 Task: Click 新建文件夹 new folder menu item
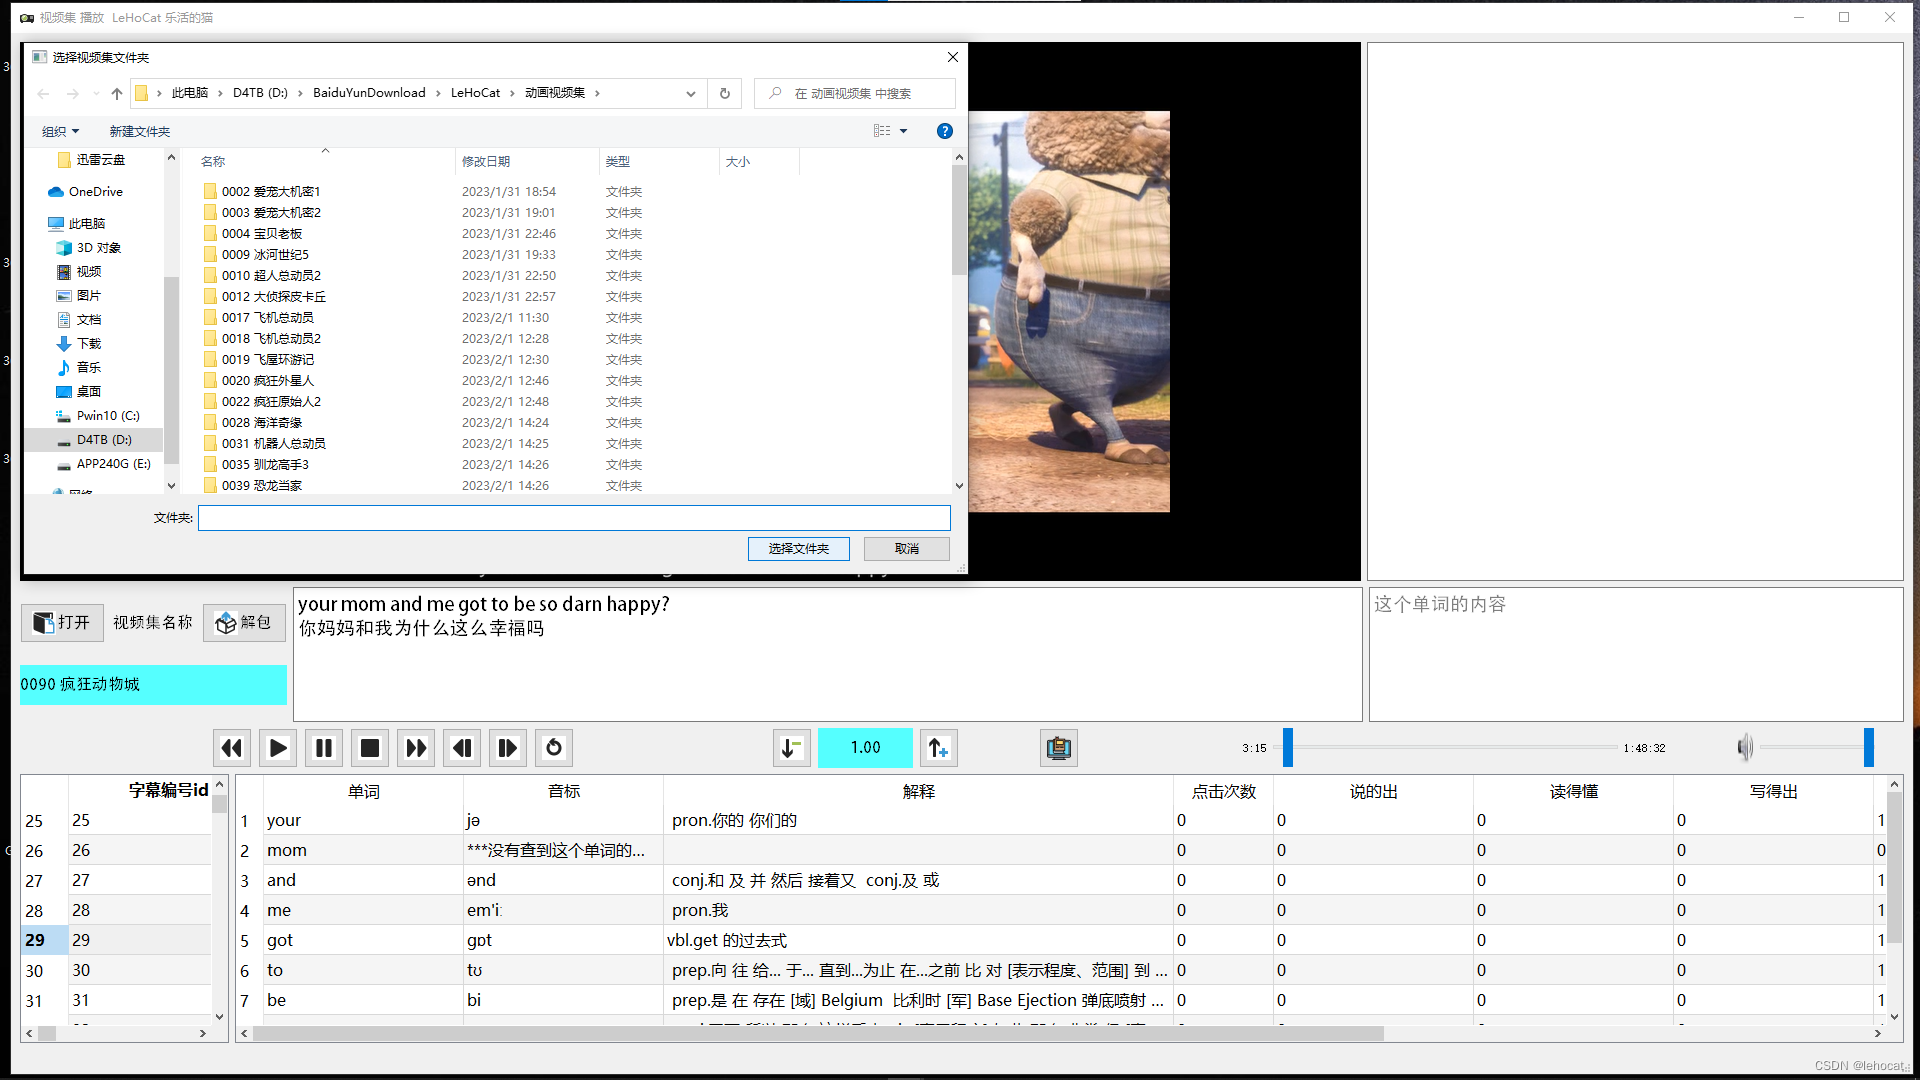tap(140, 131)
